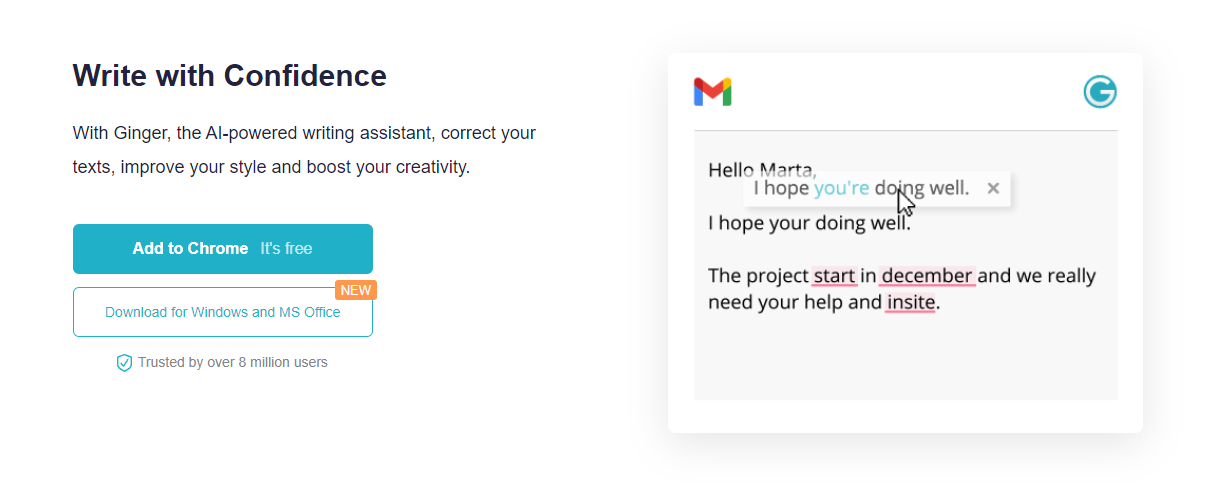Click the Ginger G logo icon
Viewport: 1217px width, 491px height.
[1099, 92]
